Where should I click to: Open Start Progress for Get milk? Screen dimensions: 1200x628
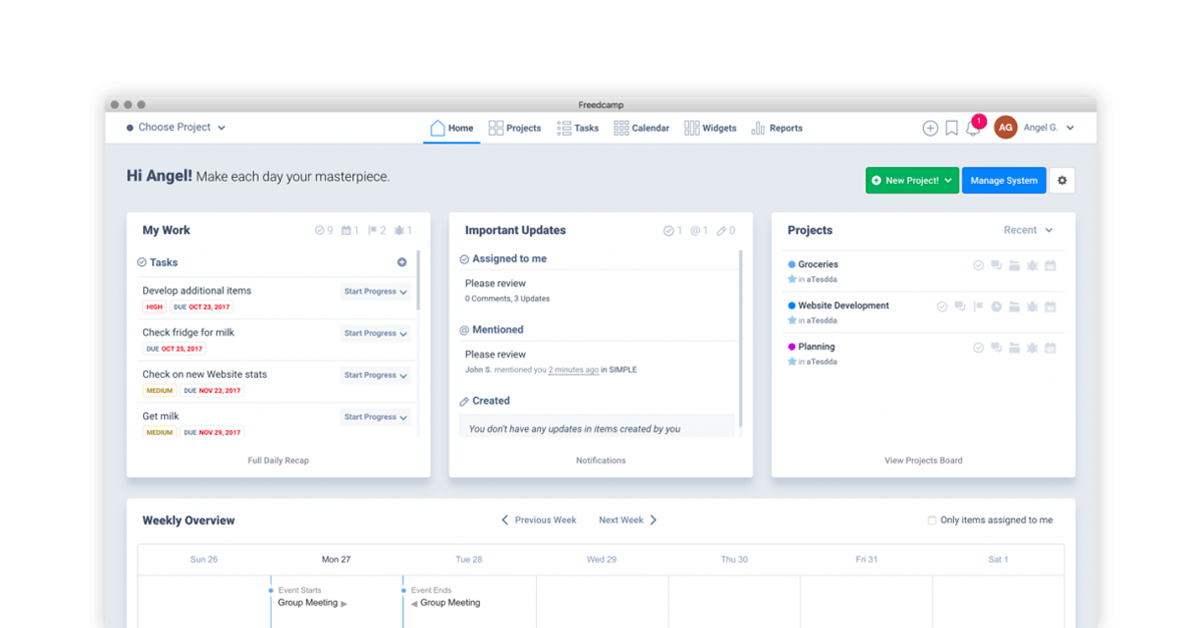[x=375, y=417]
